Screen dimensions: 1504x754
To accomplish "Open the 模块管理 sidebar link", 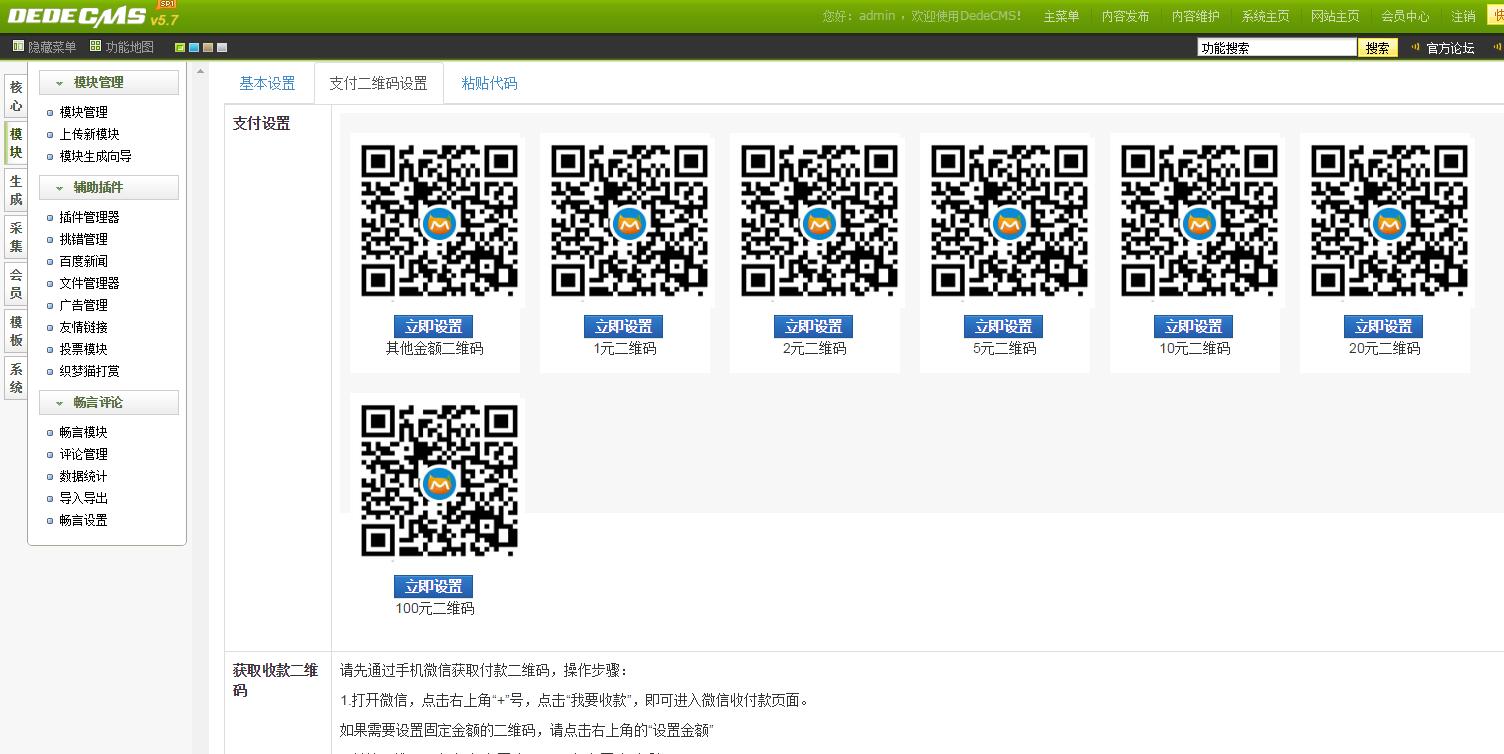I will click(x=83, y=112).
